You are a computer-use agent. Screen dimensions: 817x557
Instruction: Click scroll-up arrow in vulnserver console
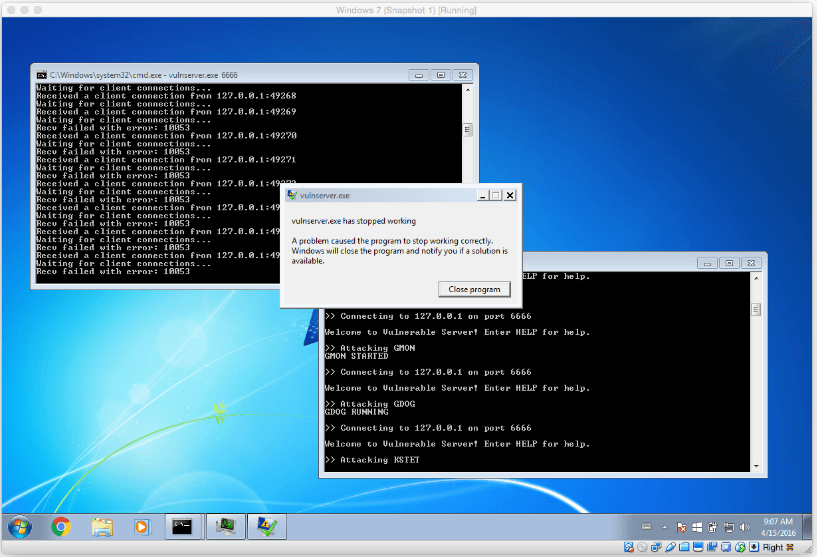[x=468, y=90]
